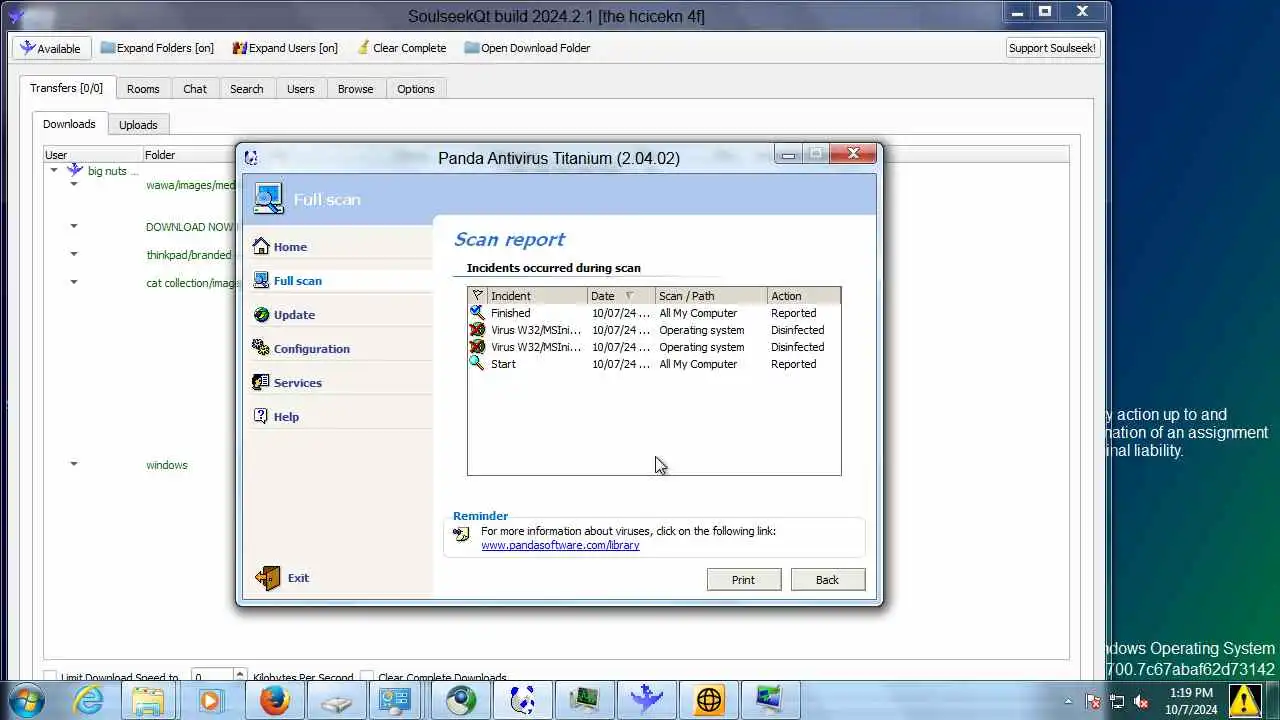Click the Reminder information icon

point(461,535)
